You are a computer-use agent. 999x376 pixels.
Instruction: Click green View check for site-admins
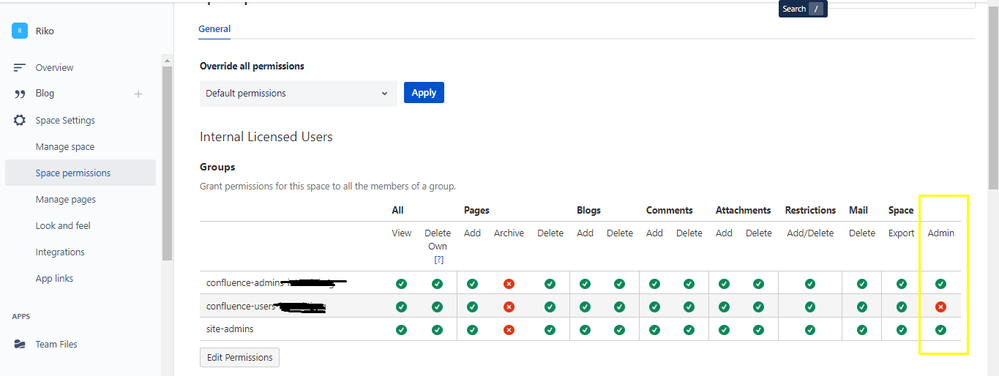coord(401,330)
